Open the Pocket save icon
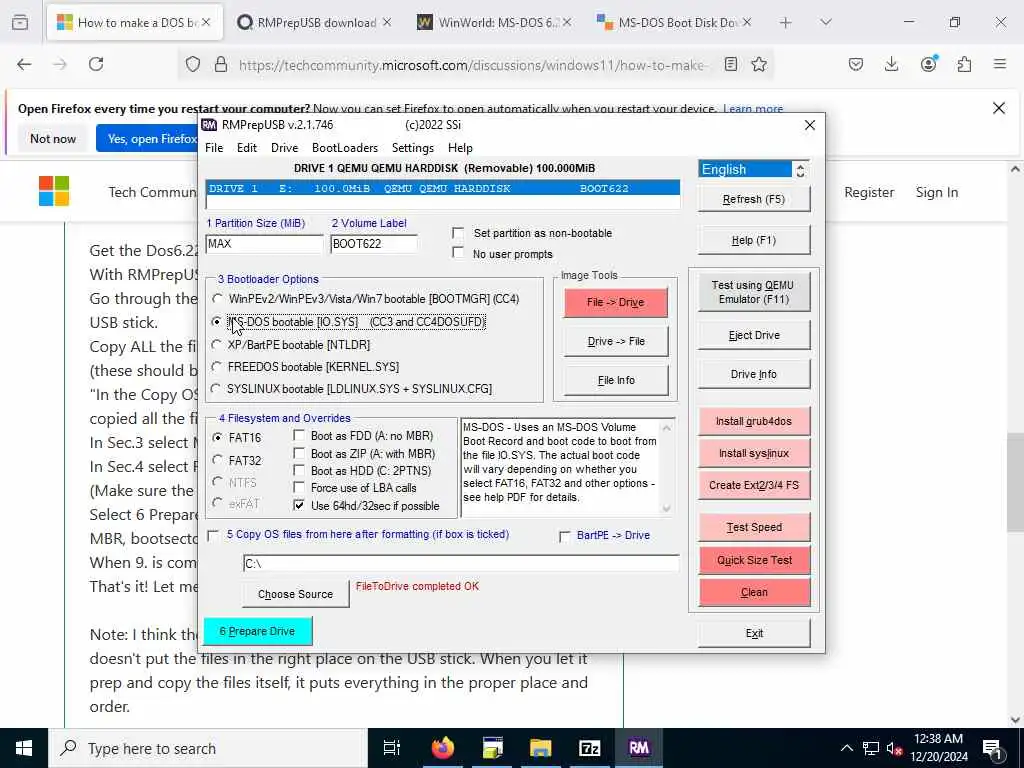This screenshot has height=768, width=1024. [x=856, y=64]
